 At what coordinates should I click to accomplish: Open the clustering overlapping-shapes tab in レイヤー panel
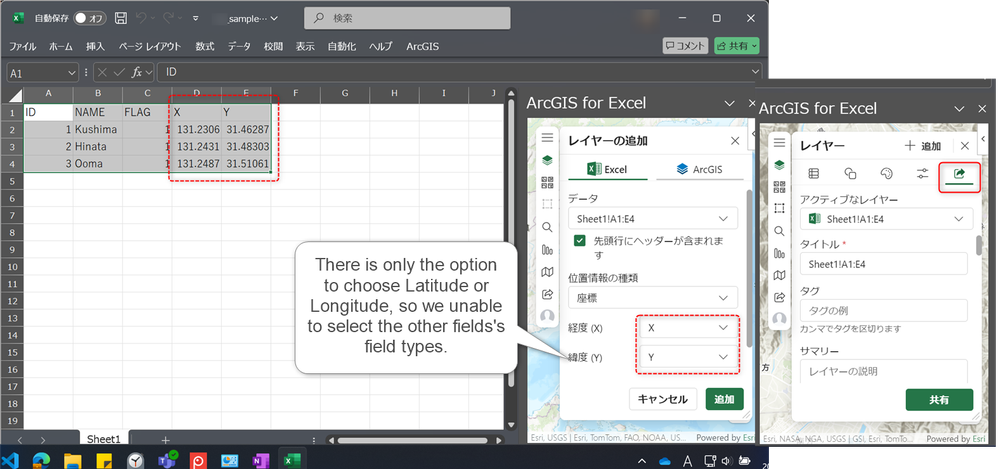(x=850, y=173)
